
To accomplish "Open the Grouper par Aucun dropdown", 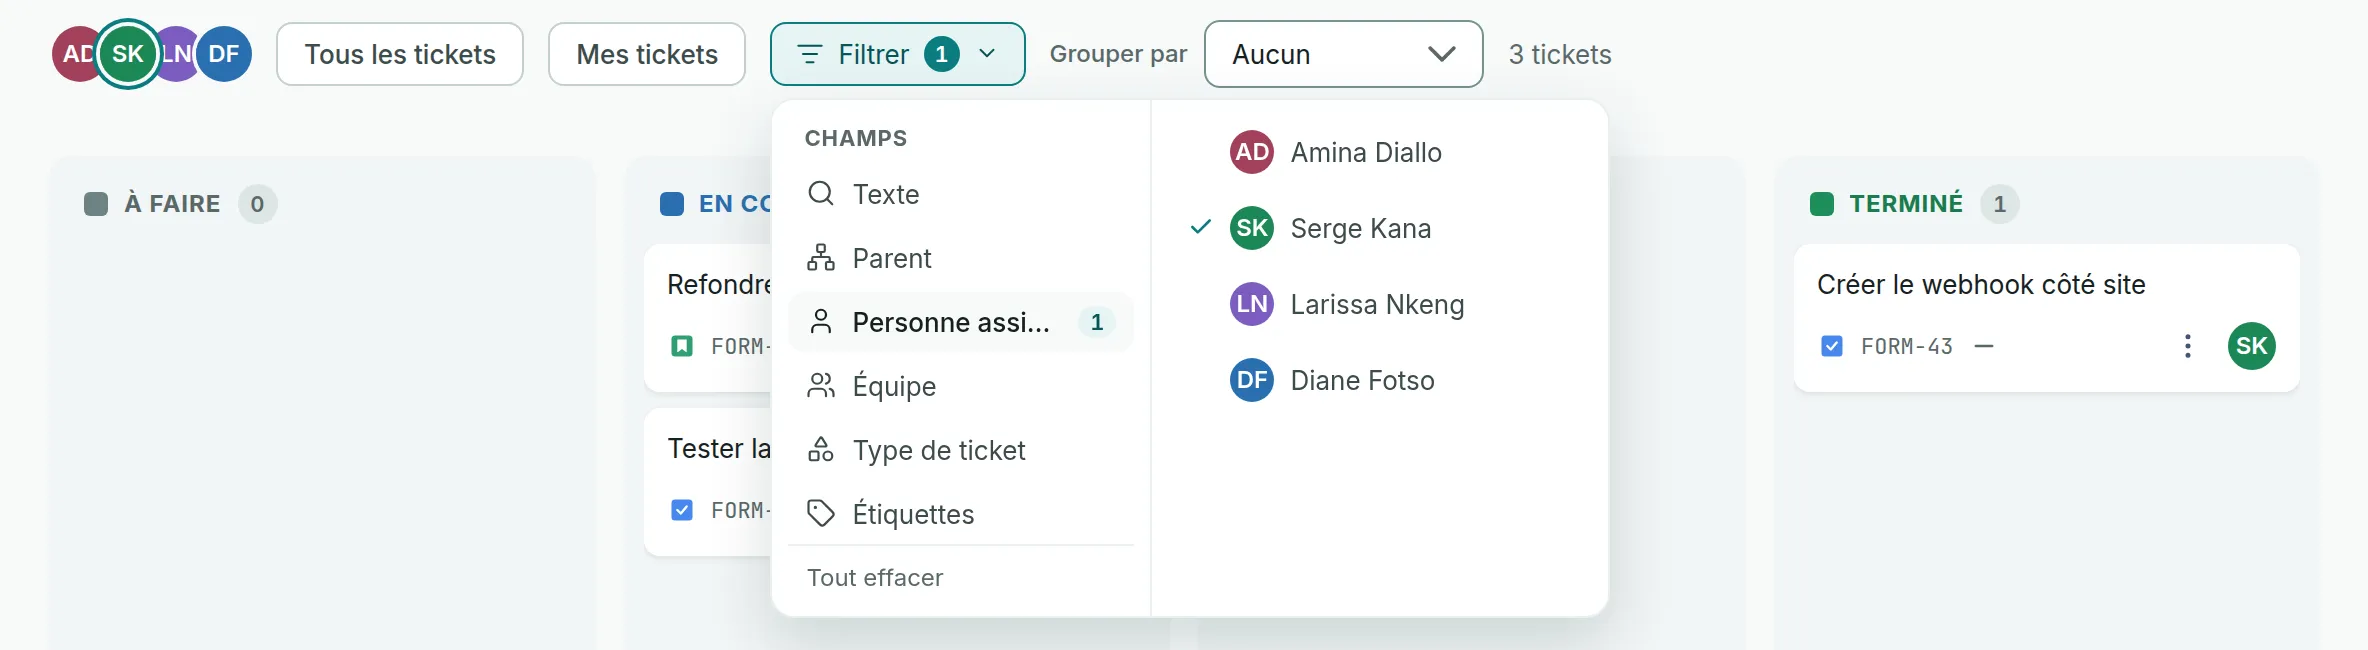I will [x=1343, y=54].
